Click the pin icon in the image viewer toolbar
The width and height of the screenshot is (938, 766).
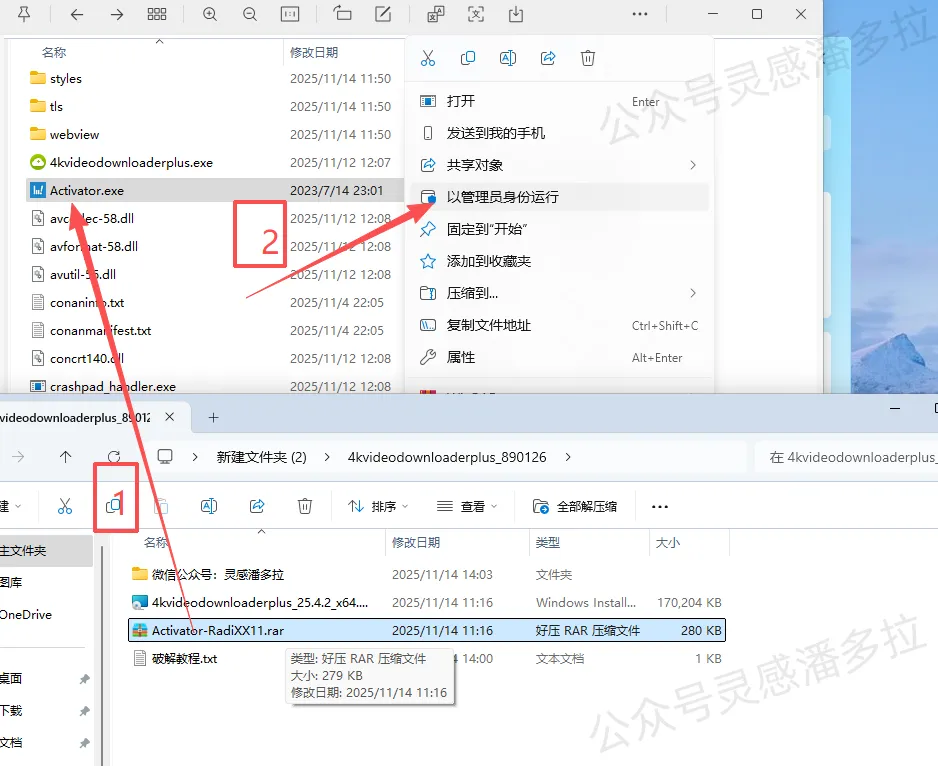point(24,14)
